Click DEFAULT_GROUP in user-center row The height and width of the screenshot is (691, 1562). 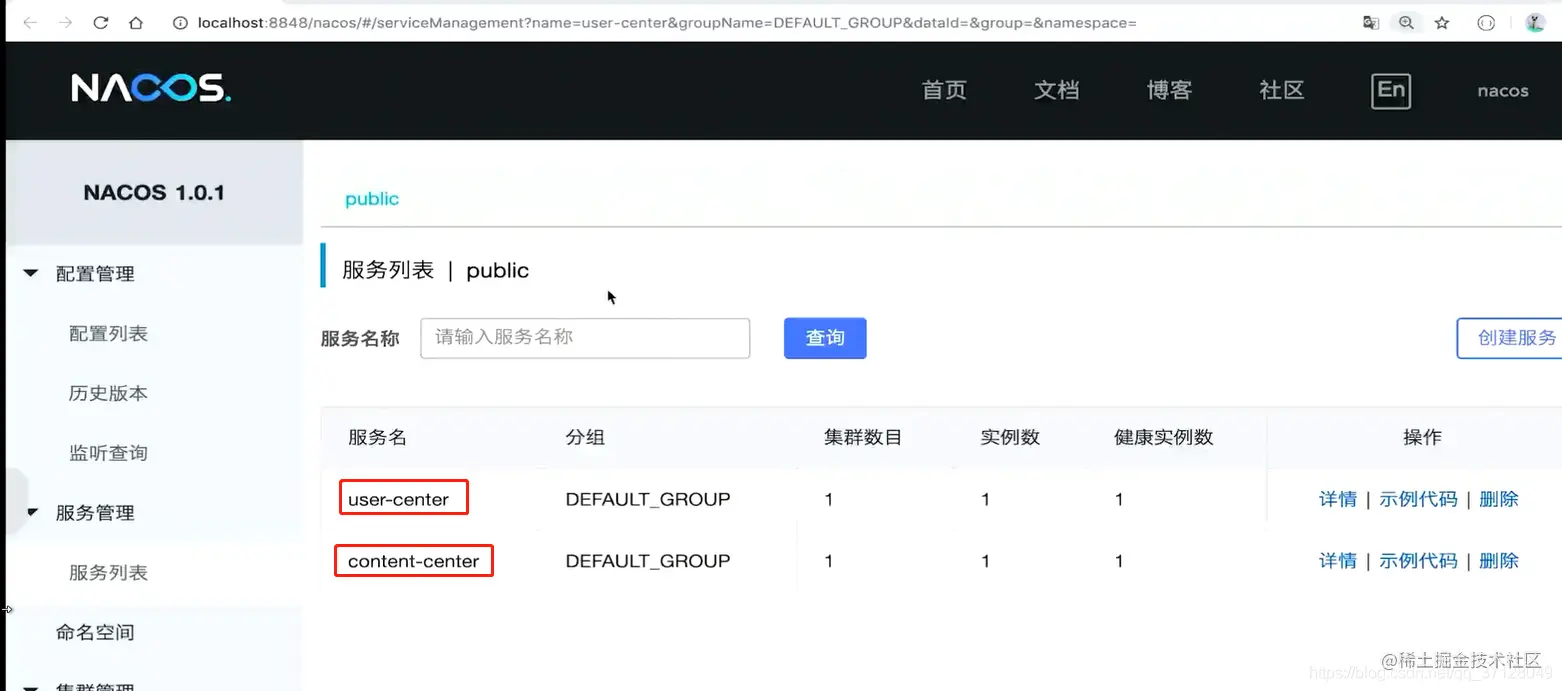click(x=648, y=499)
